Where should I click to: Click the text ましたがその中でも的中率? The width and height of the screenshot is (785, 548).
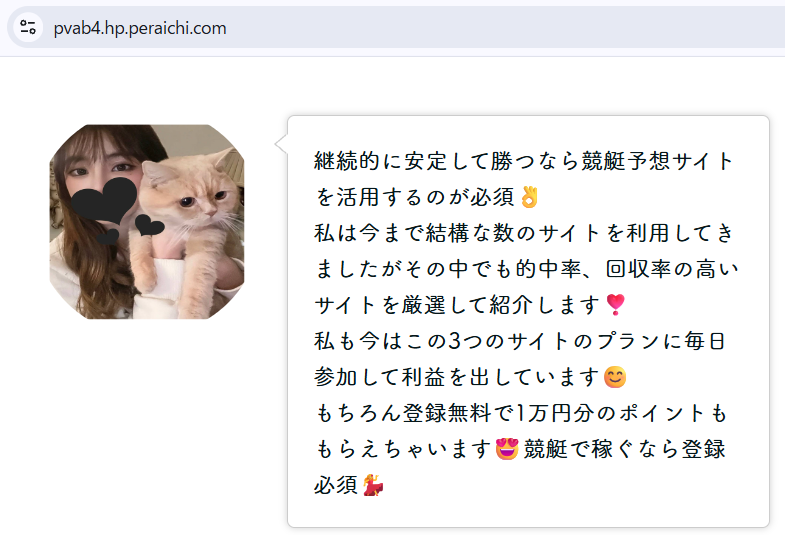[x=523, y=269]
